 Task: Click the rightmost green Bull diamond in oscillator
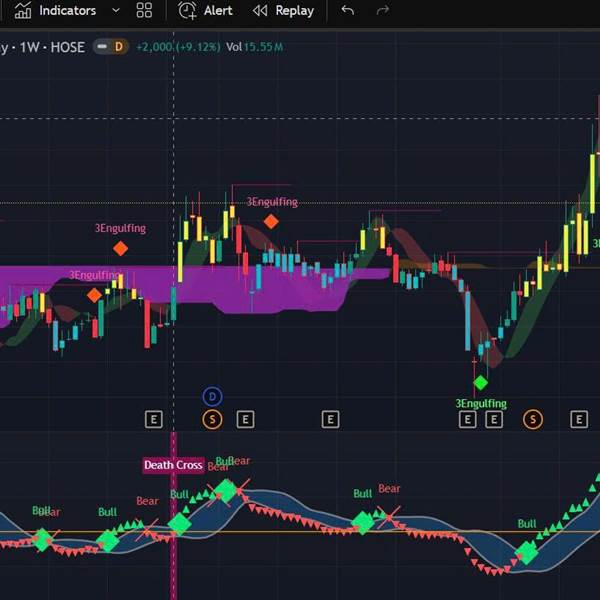click(x=527, y=553)
